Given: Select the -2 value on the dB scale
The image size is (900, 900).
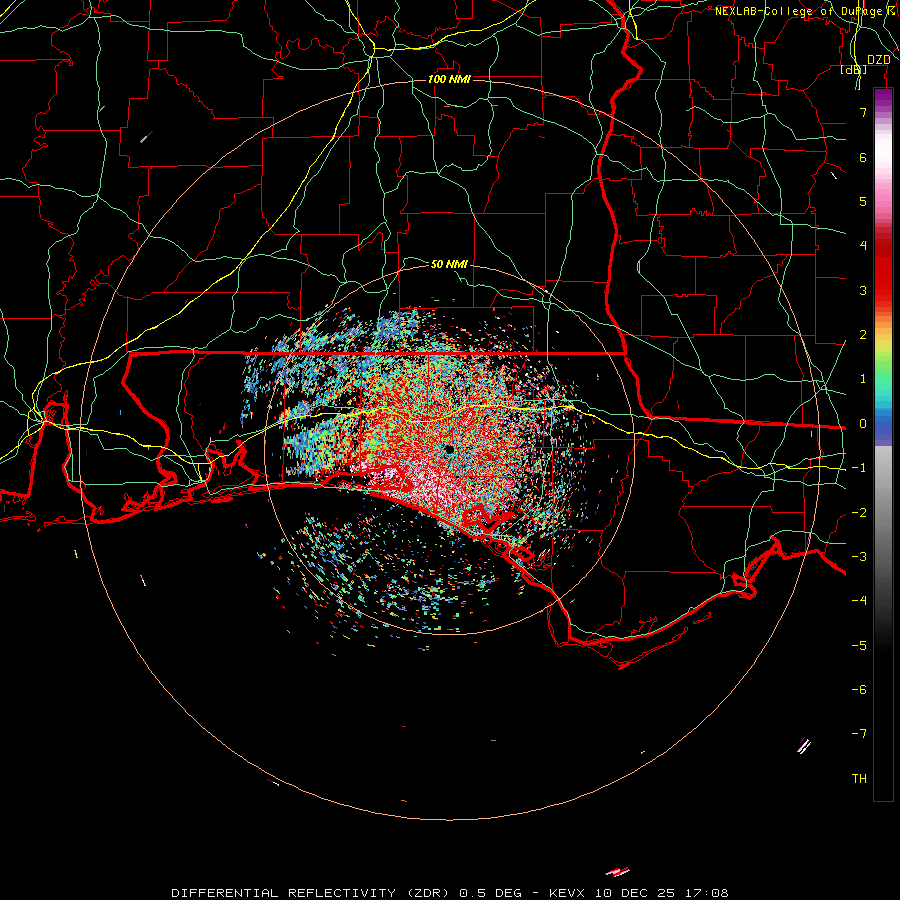Looking at the screenshot, I should pyautogui.click(x=859, y=513).
